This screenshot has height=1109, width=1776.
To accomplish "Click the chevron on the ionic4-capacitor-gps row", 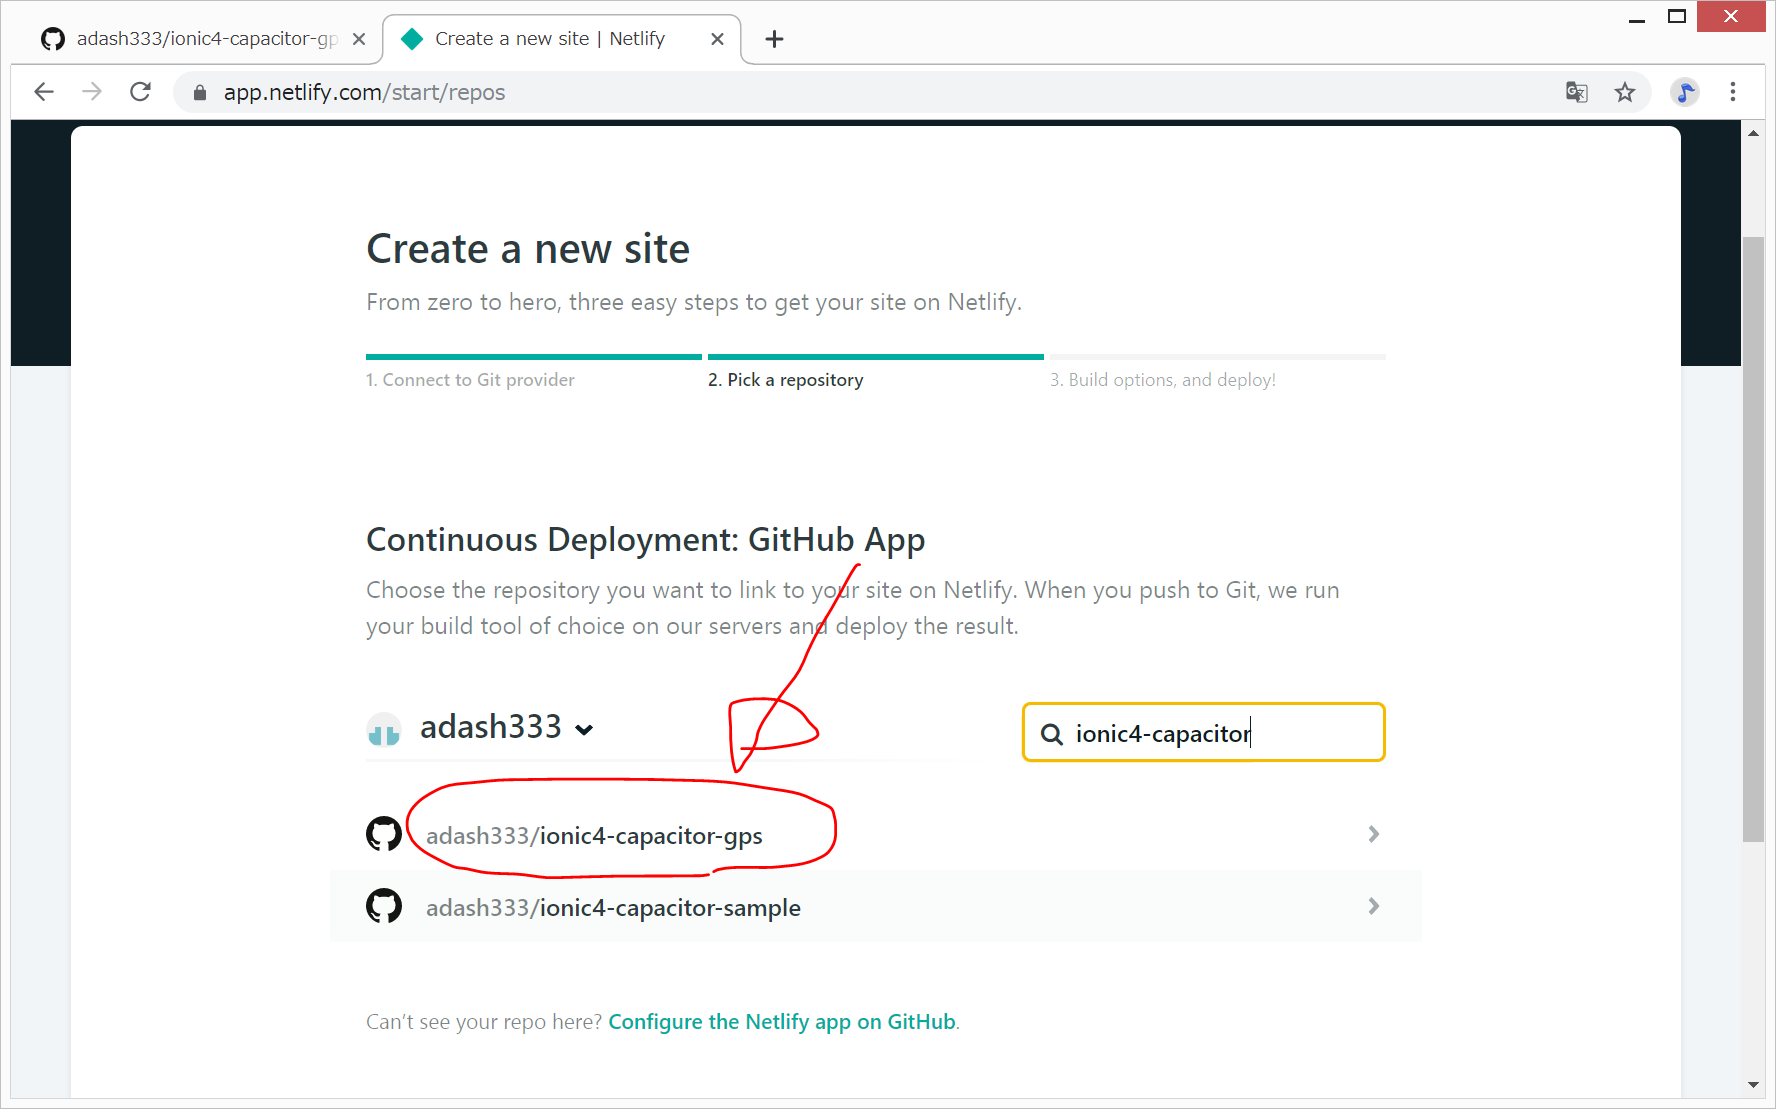I will (x=1374, y=834).
